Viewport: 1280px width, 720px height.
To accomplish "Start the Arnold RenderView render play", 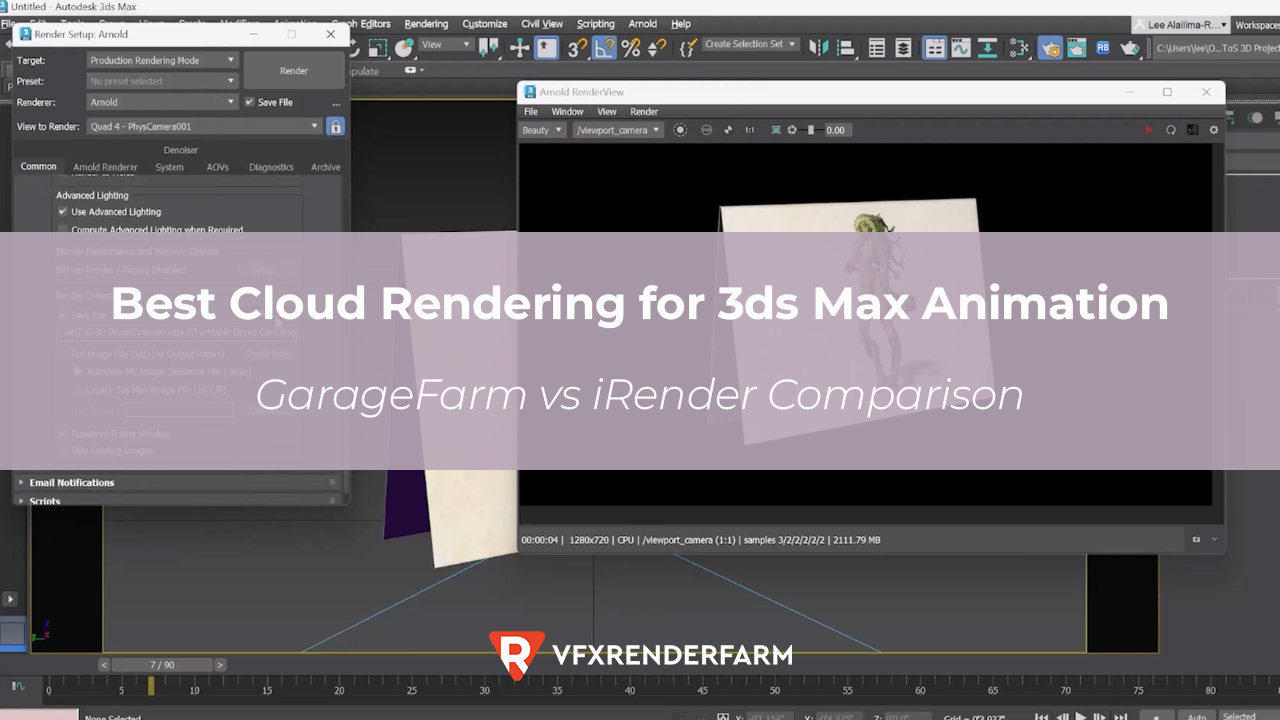I will [x=1148, y=130].
